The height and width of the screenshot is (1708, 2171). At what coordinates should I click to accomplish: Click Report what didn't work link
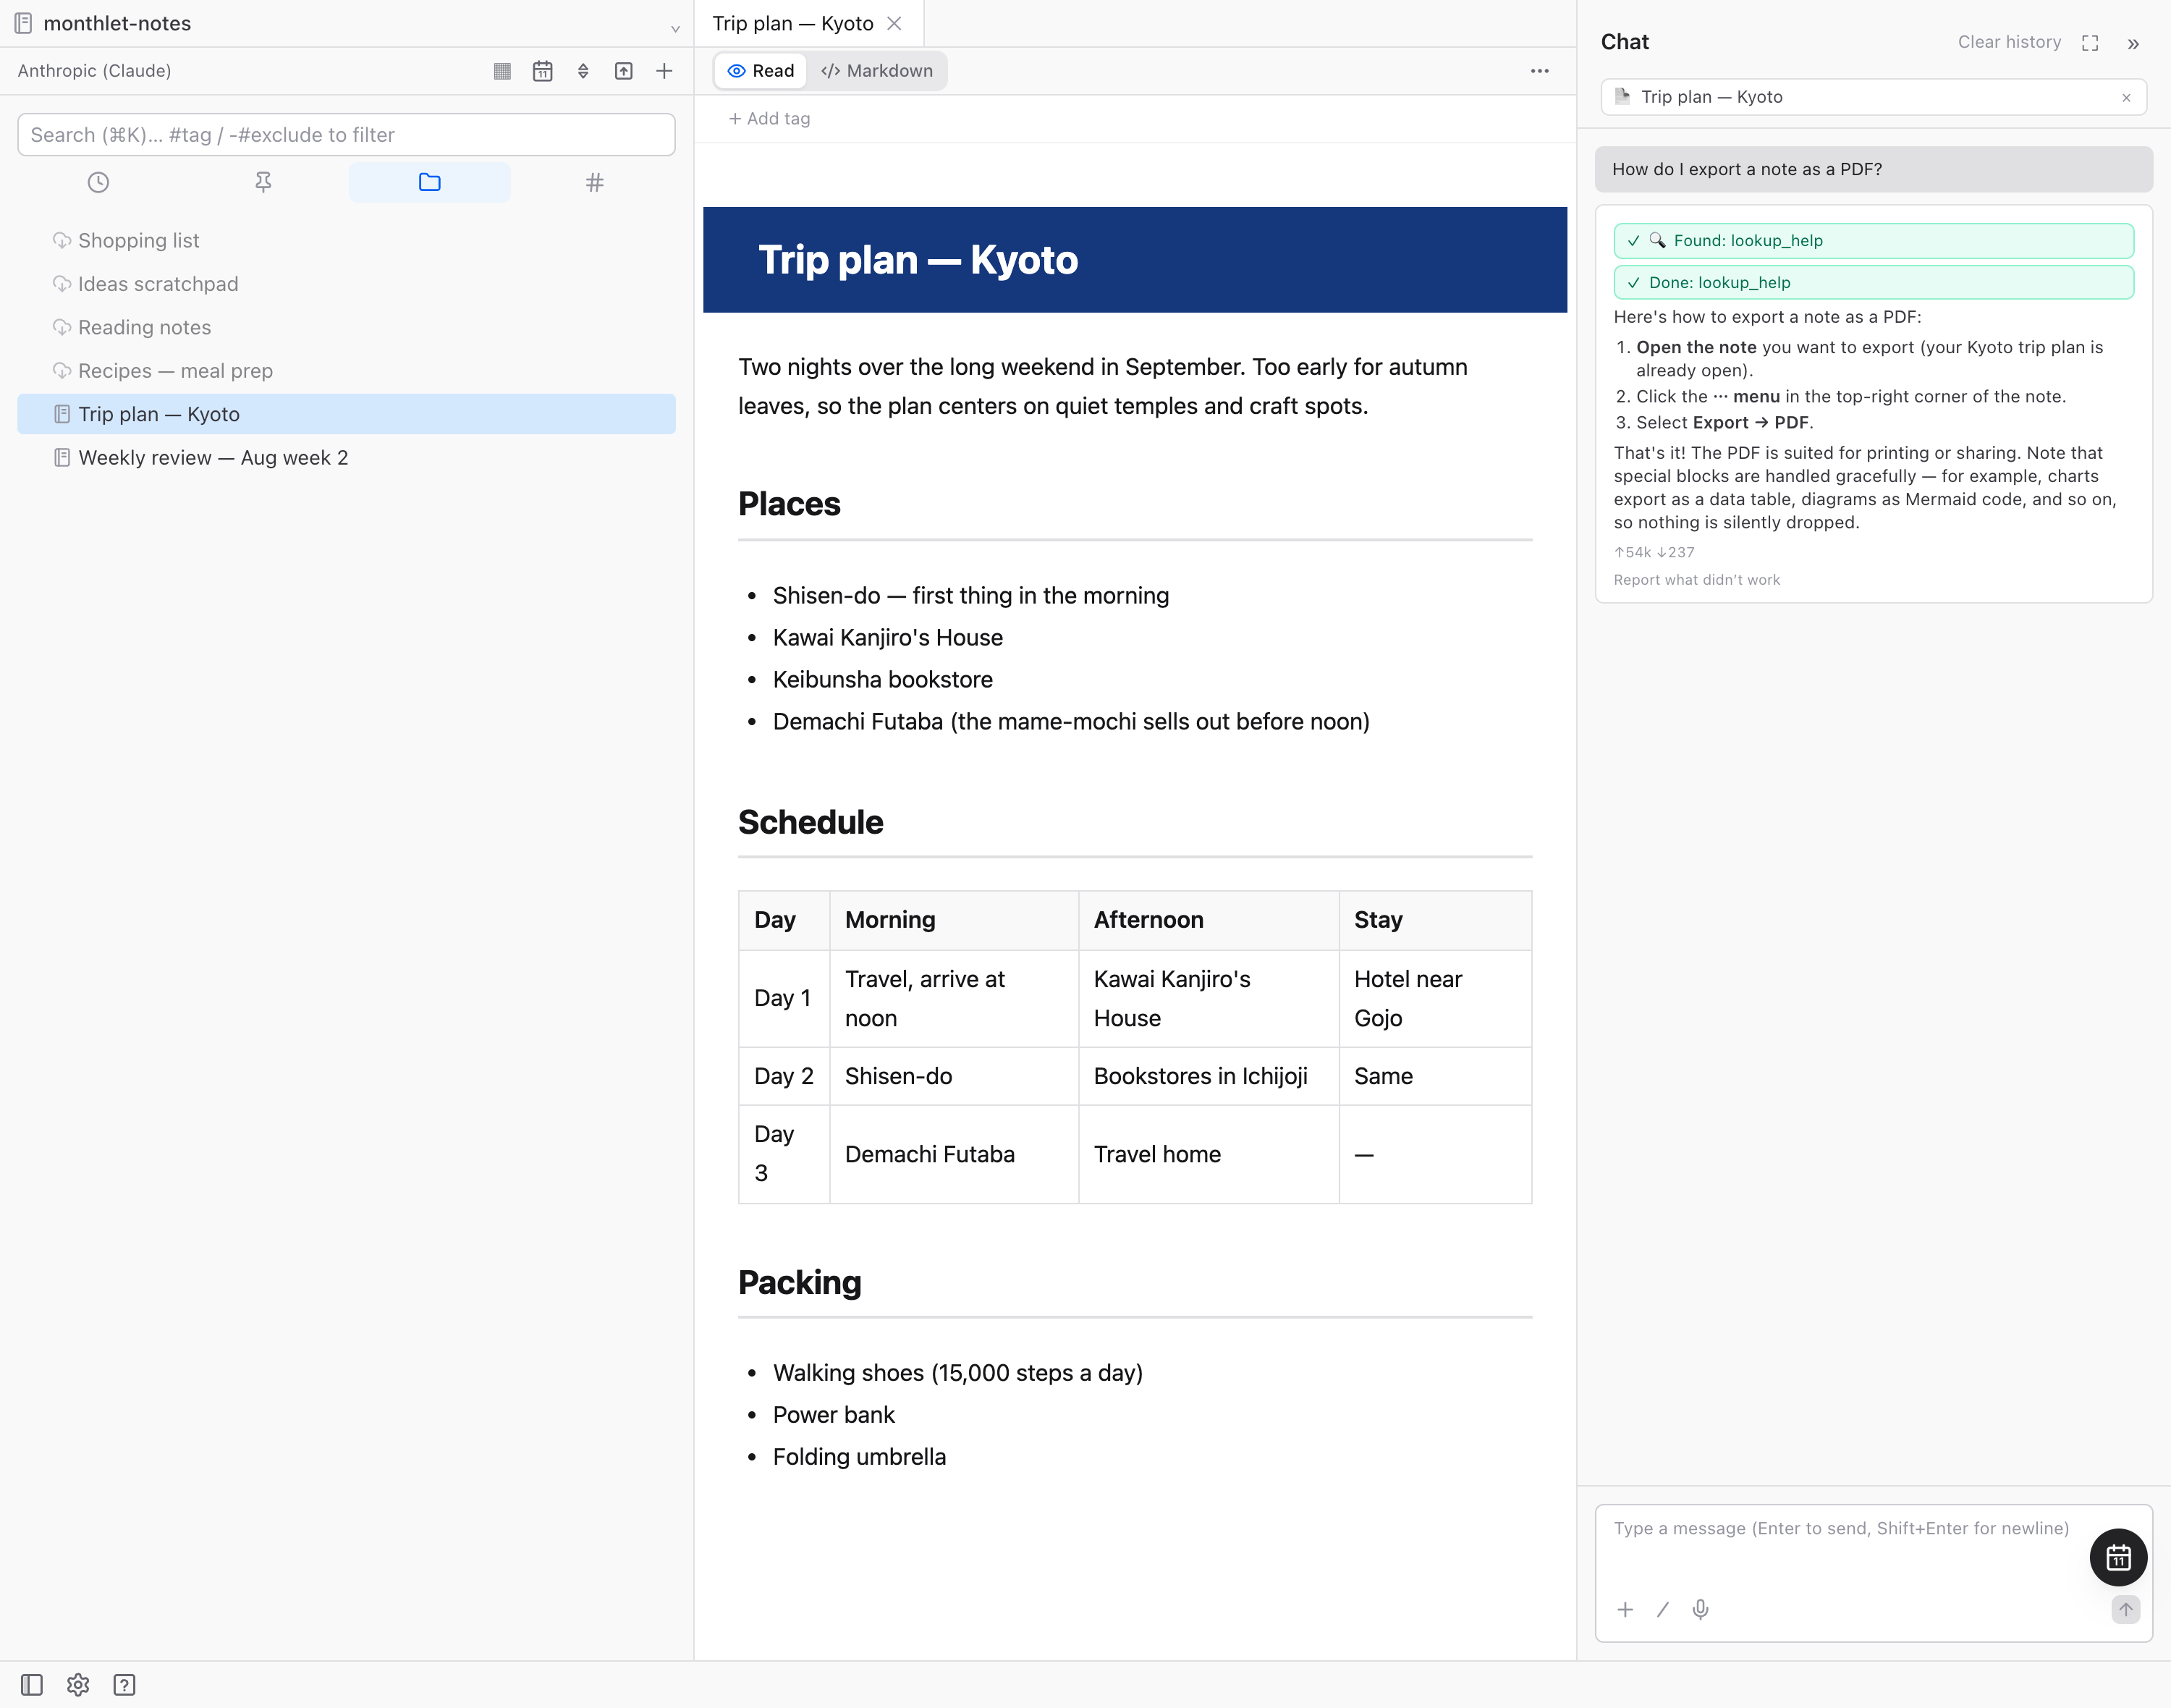(1696, 580)
